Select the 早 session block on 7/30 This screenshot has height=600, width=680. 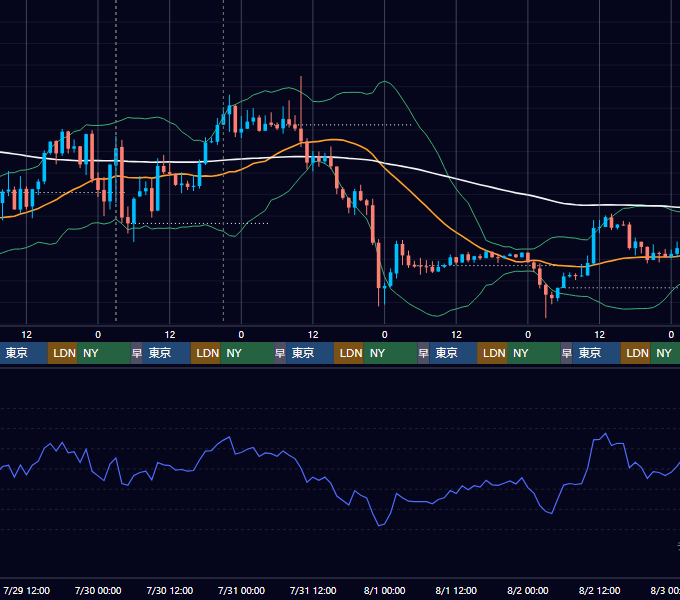pos(137,353)
